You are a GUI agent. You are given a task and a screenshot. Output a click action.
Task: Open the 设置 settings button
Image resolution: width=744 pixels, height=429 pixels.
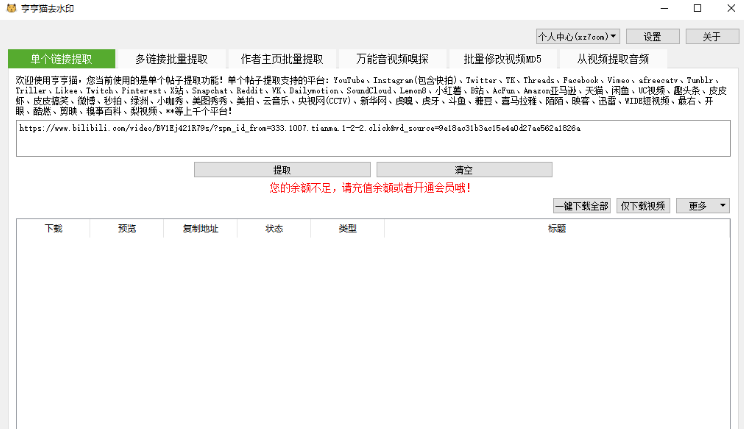point(652,37)
